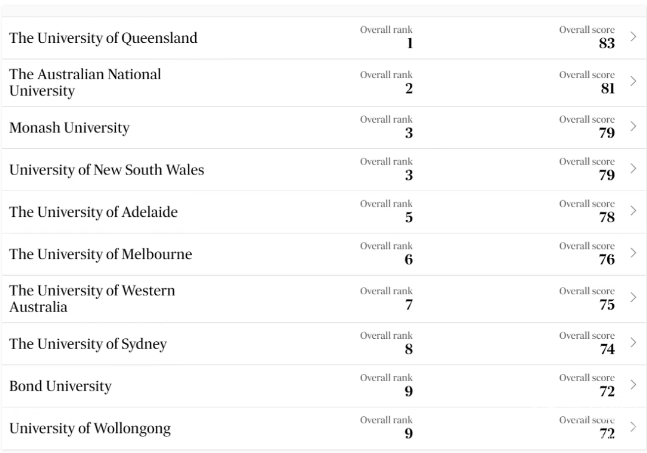Click The University of Melbourne chevron icon
This screenshot has height=453, width=647.
pos(633,252)
